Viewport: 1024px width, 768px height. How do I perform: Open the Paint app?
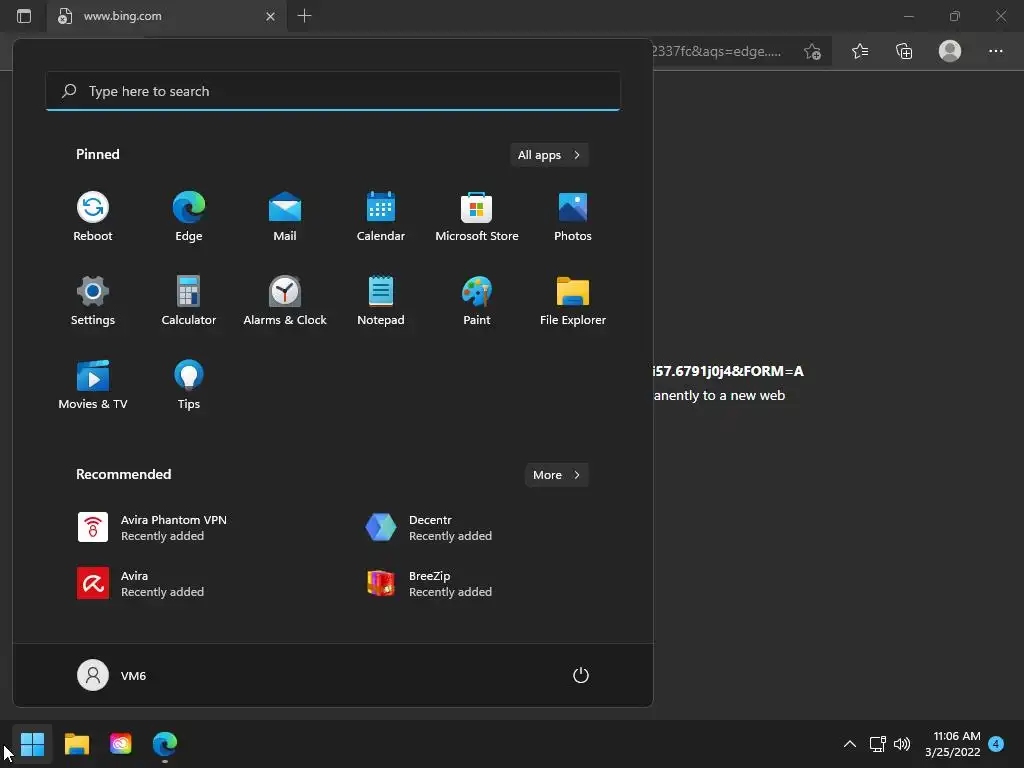477,301
